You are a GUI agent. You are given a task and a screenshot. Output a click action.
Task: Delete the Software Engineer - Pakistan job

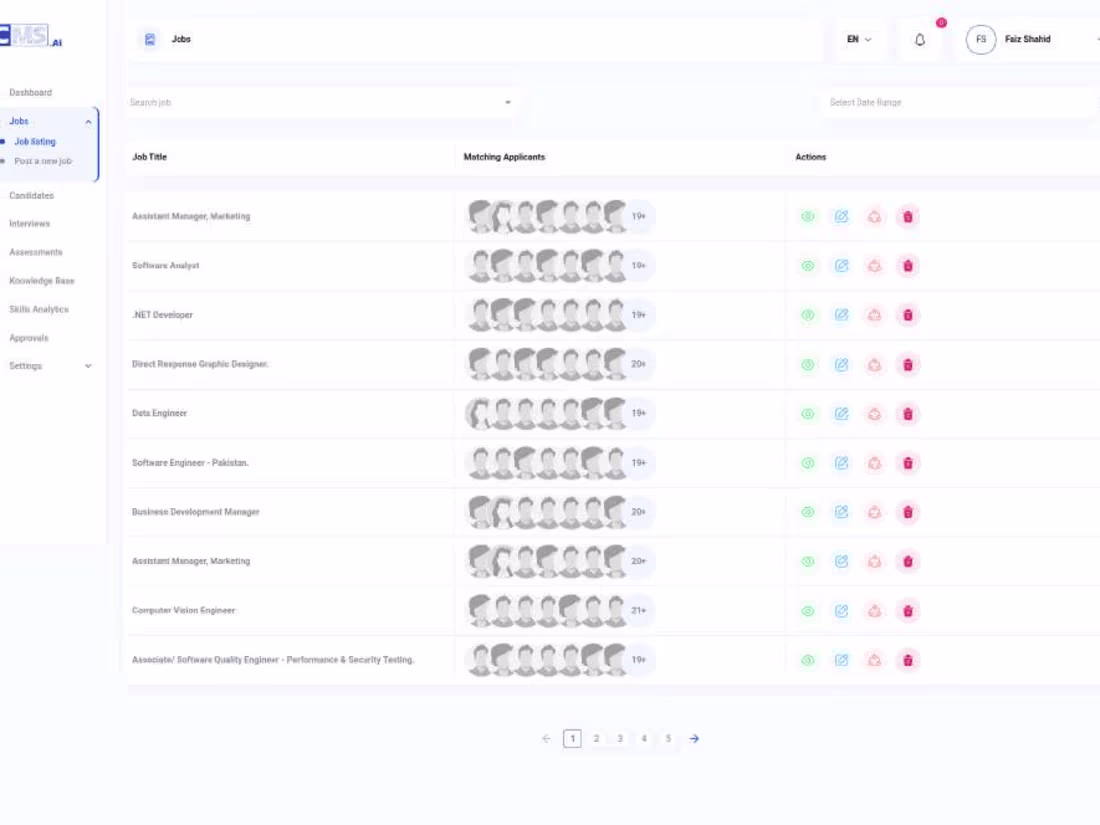pos(908,463)
